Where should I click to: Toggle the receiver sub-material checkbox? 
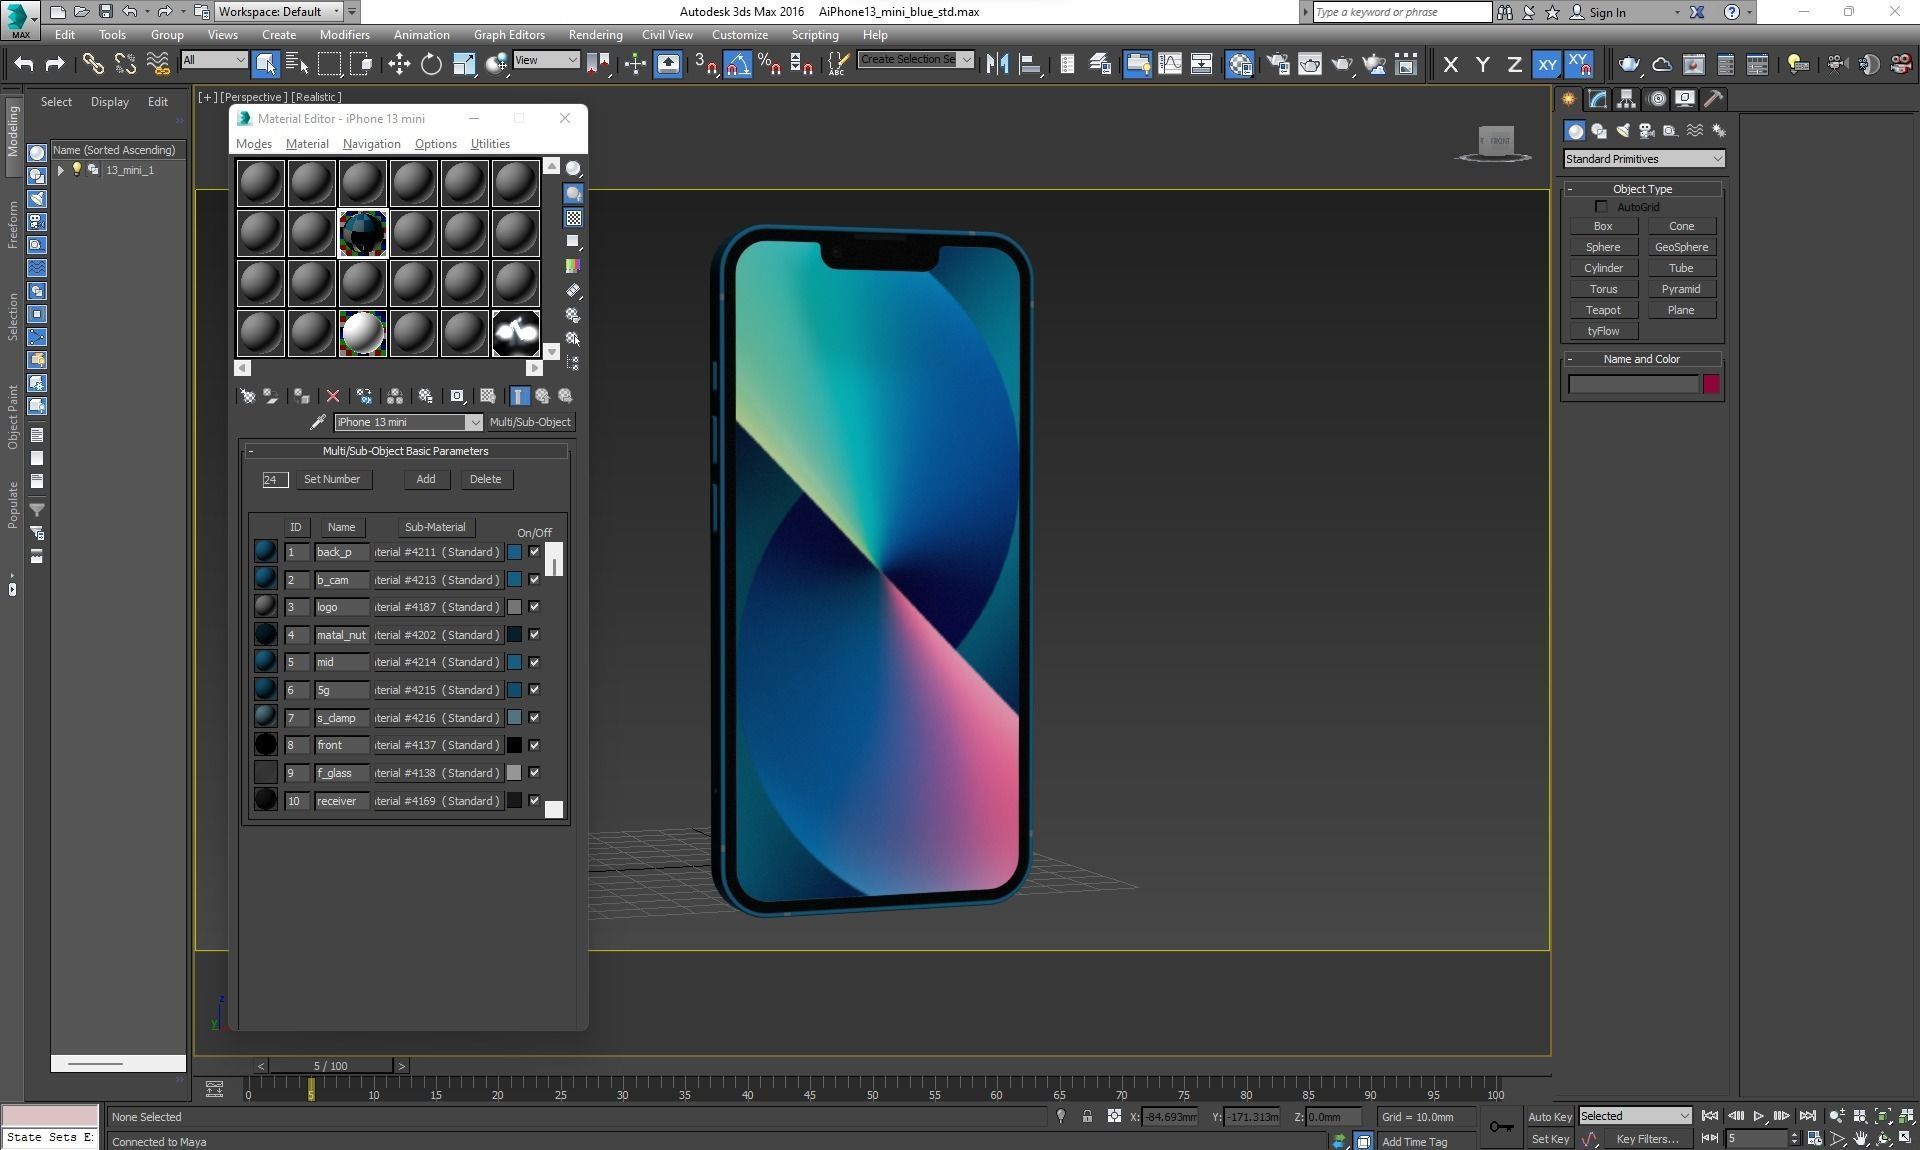[534, 801]
